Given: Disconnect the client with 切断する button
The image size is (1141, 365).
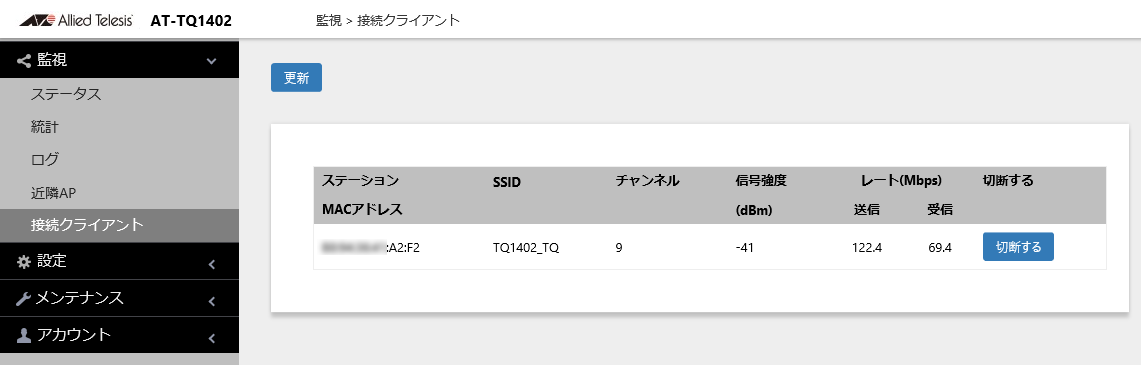Looking at the screenshot, I should (x=1018, y=247).
